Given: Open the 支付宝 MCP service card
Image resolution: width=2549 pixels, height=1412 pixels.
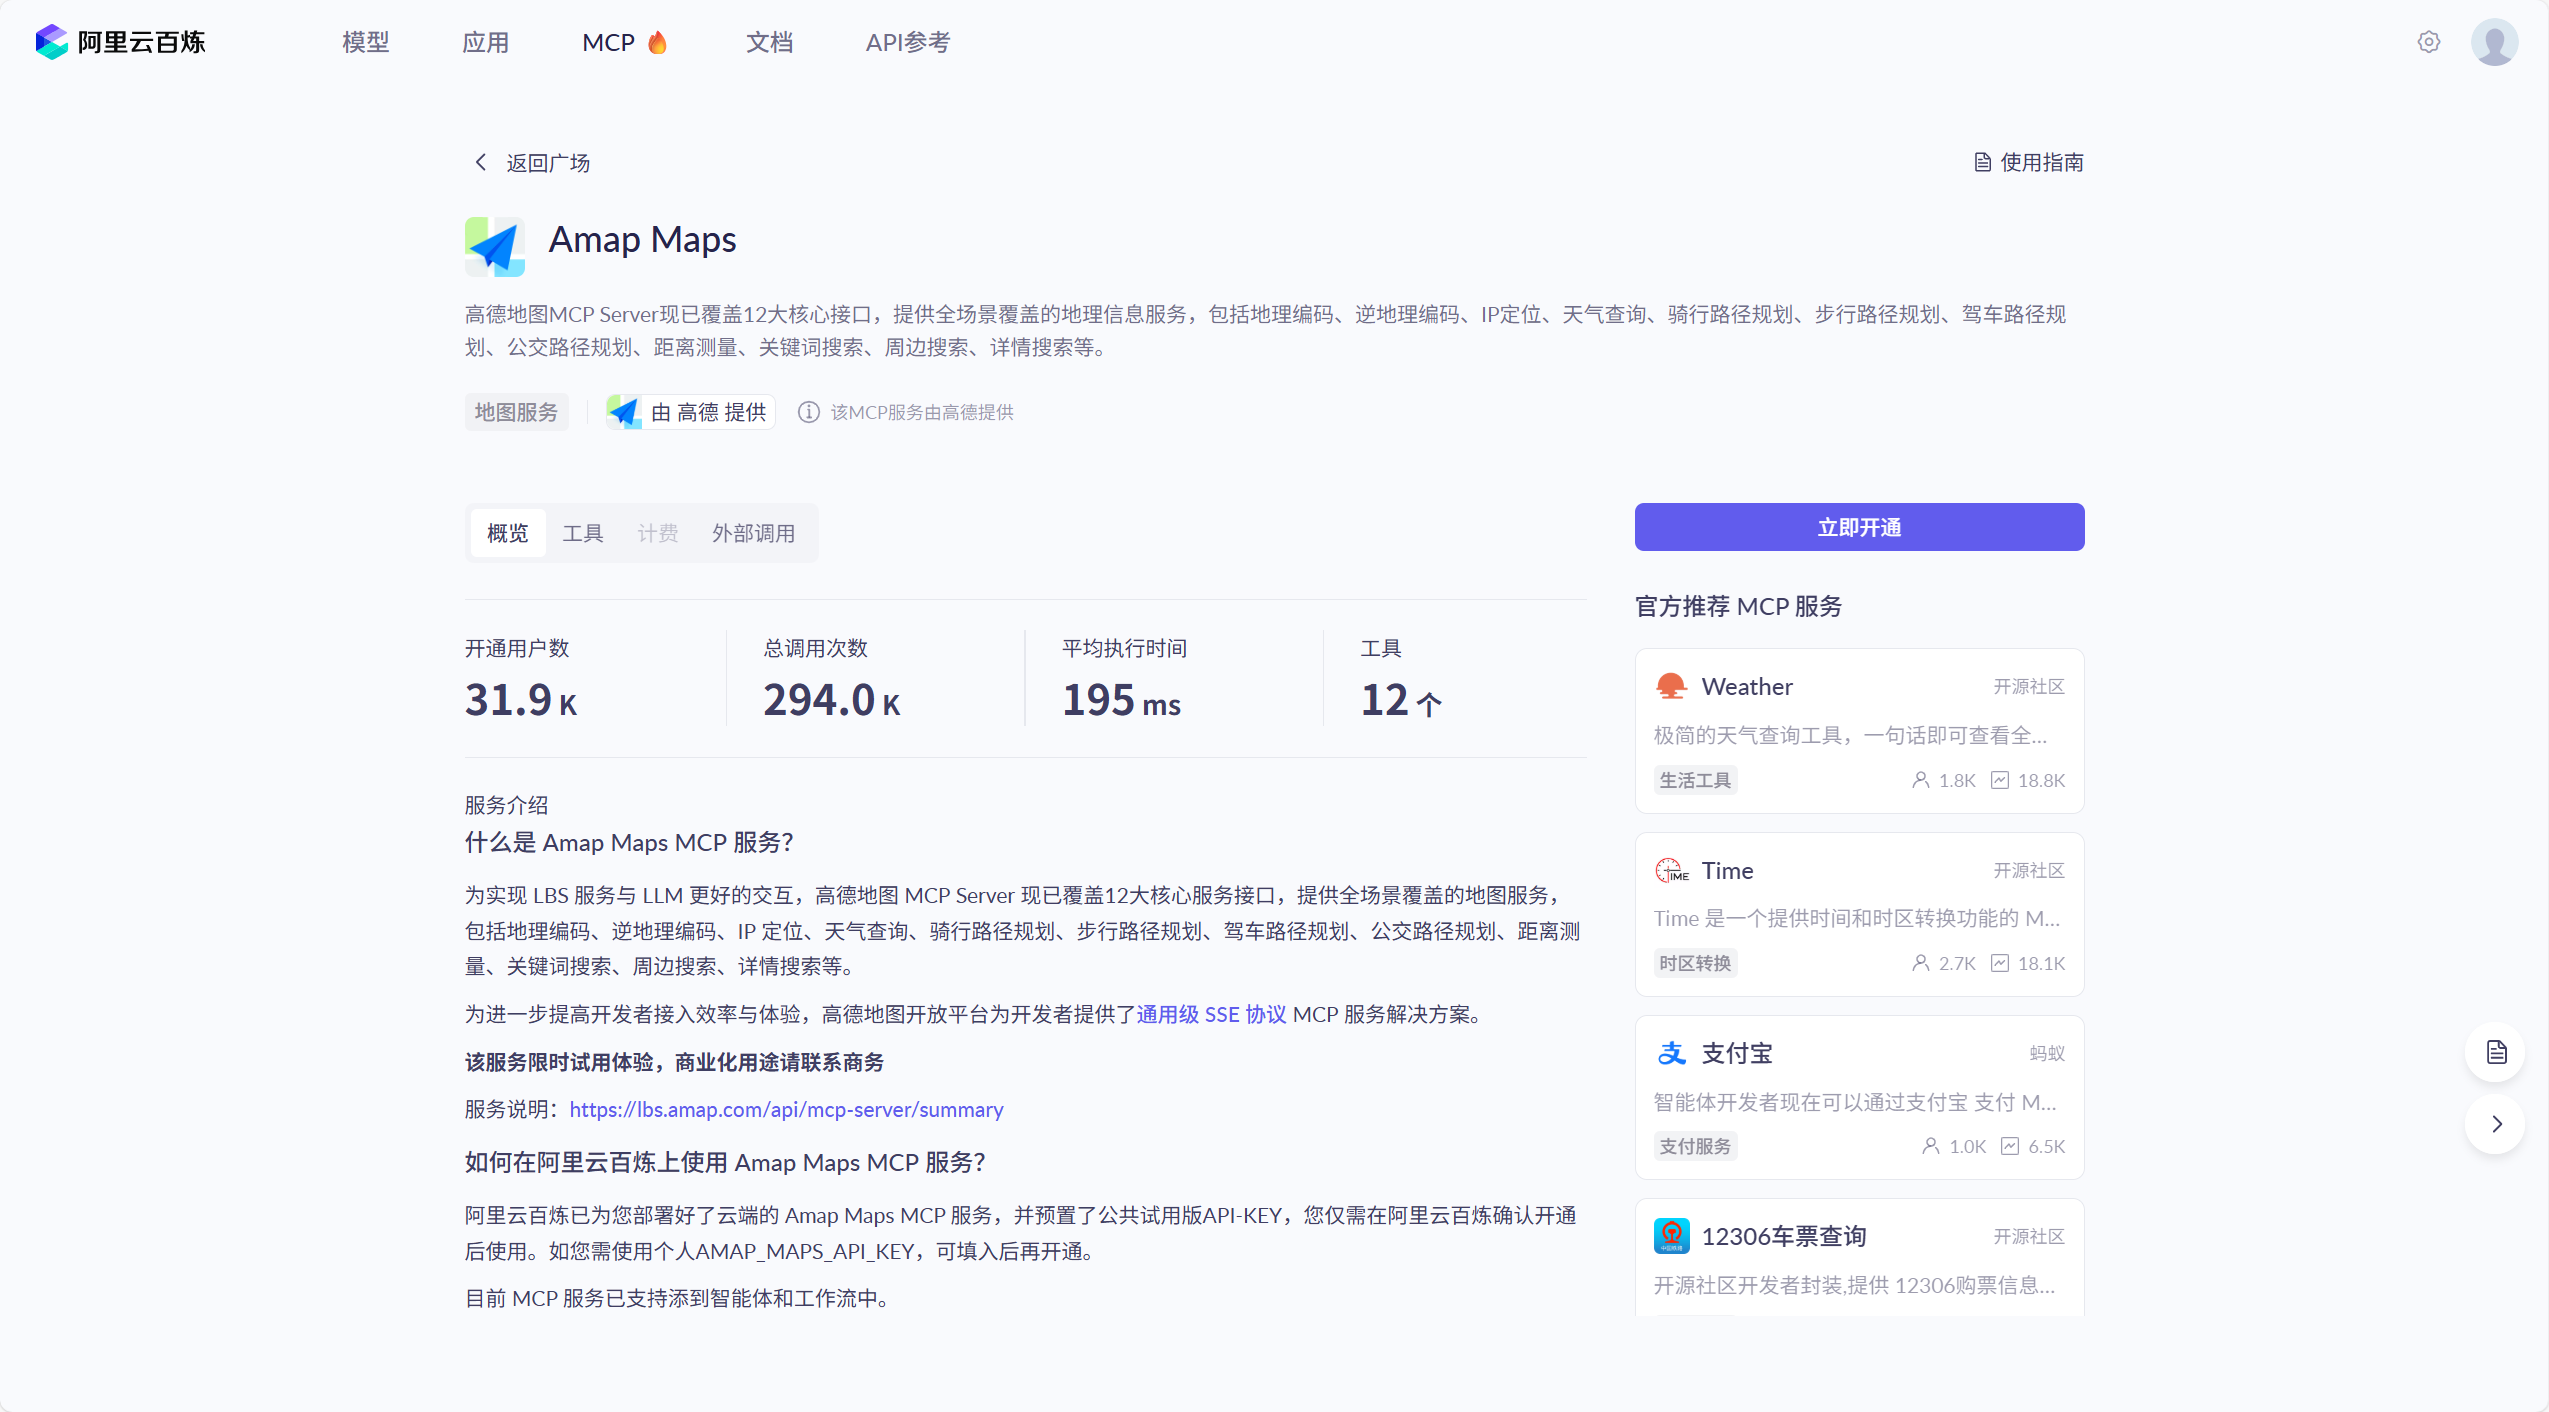Looking at the screenshot, I should (x=1859, y=1097).
